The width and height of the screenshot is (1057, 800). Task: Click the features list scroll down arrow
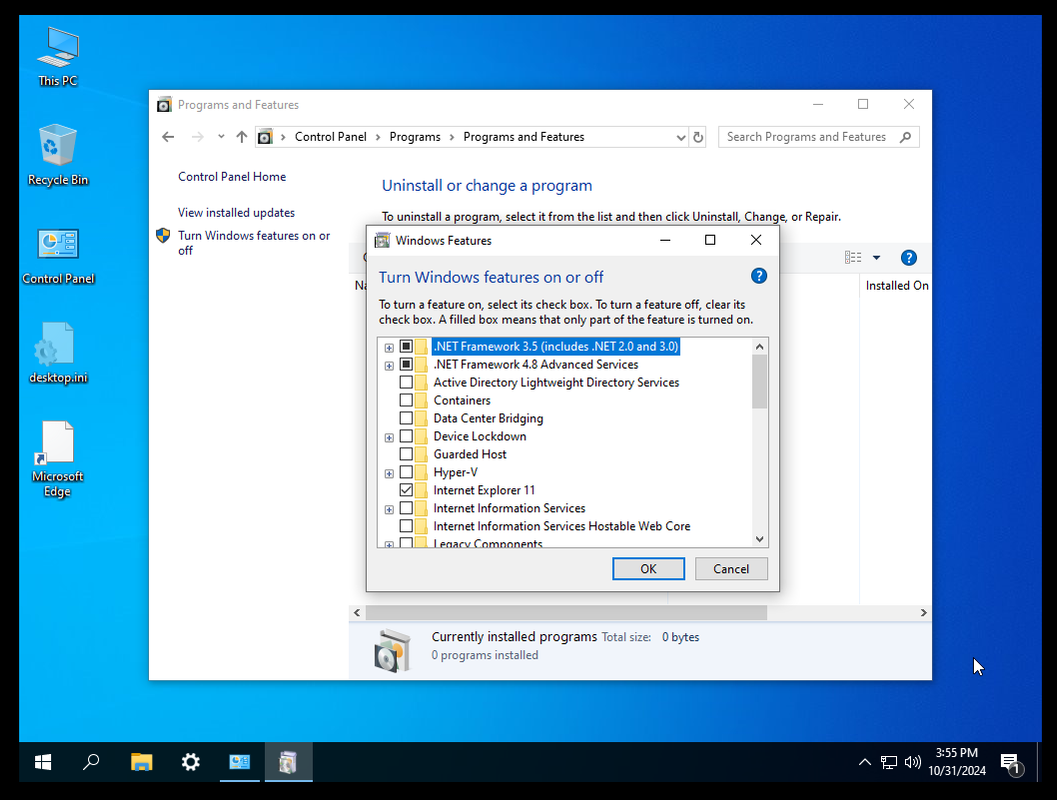[760, 539]
